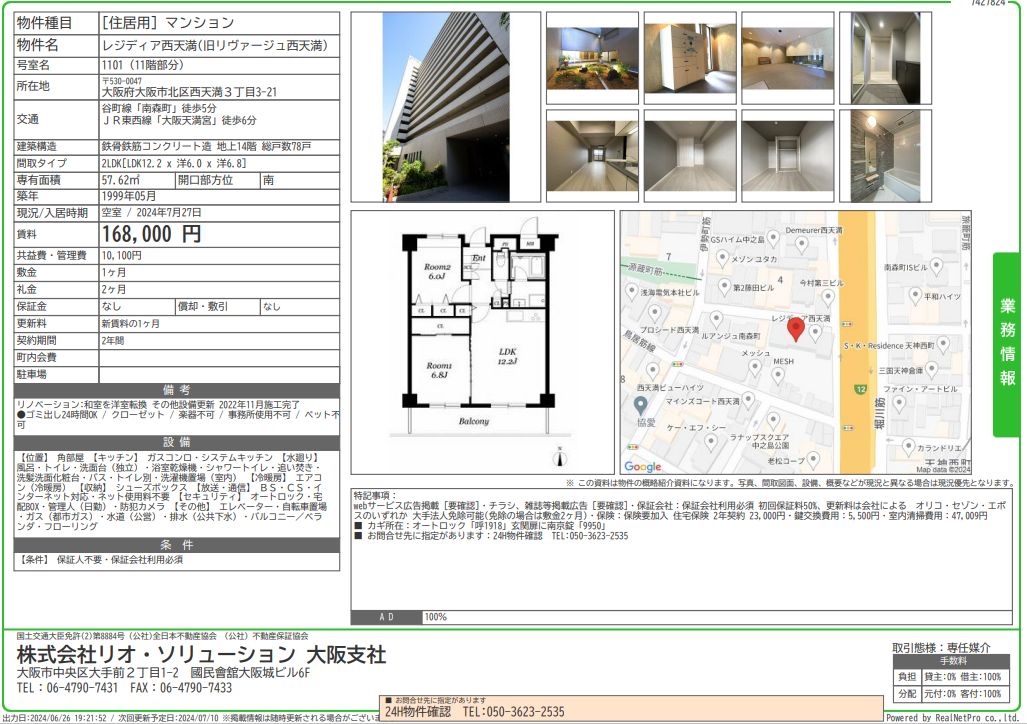Open the green 業務情報 side tab
The height and width of the screenshot is (724, 1027).
pos(1007,344)
